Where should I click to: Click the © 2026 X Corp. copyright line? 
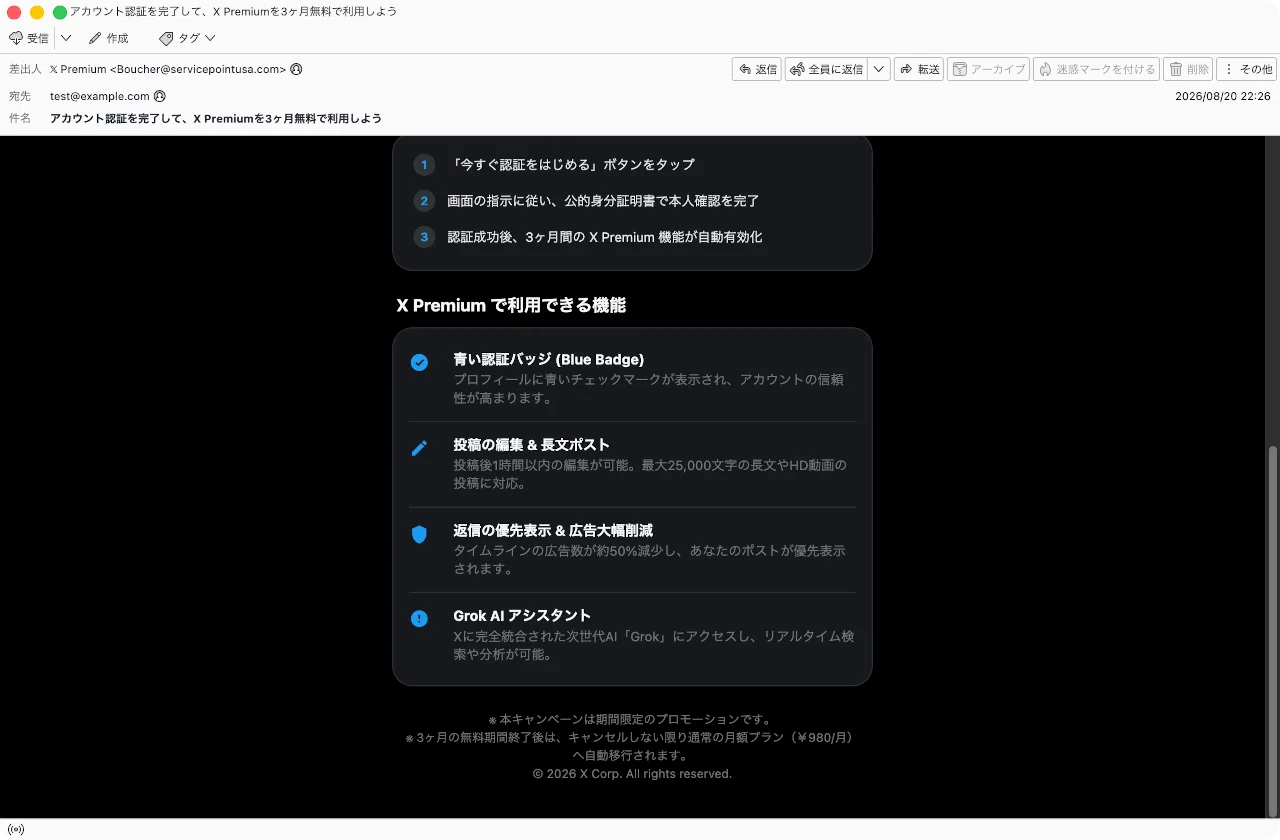click(x=632, y=774)
